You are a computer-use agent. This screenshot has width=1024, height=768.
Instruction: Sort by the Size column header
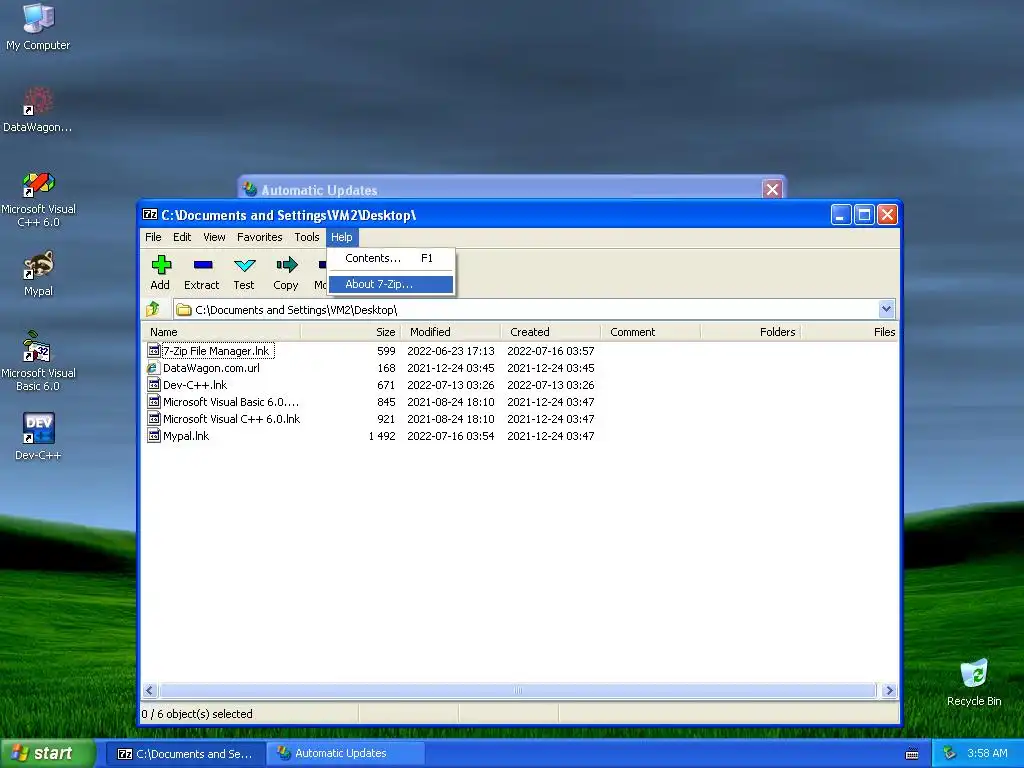coord(351,332)
